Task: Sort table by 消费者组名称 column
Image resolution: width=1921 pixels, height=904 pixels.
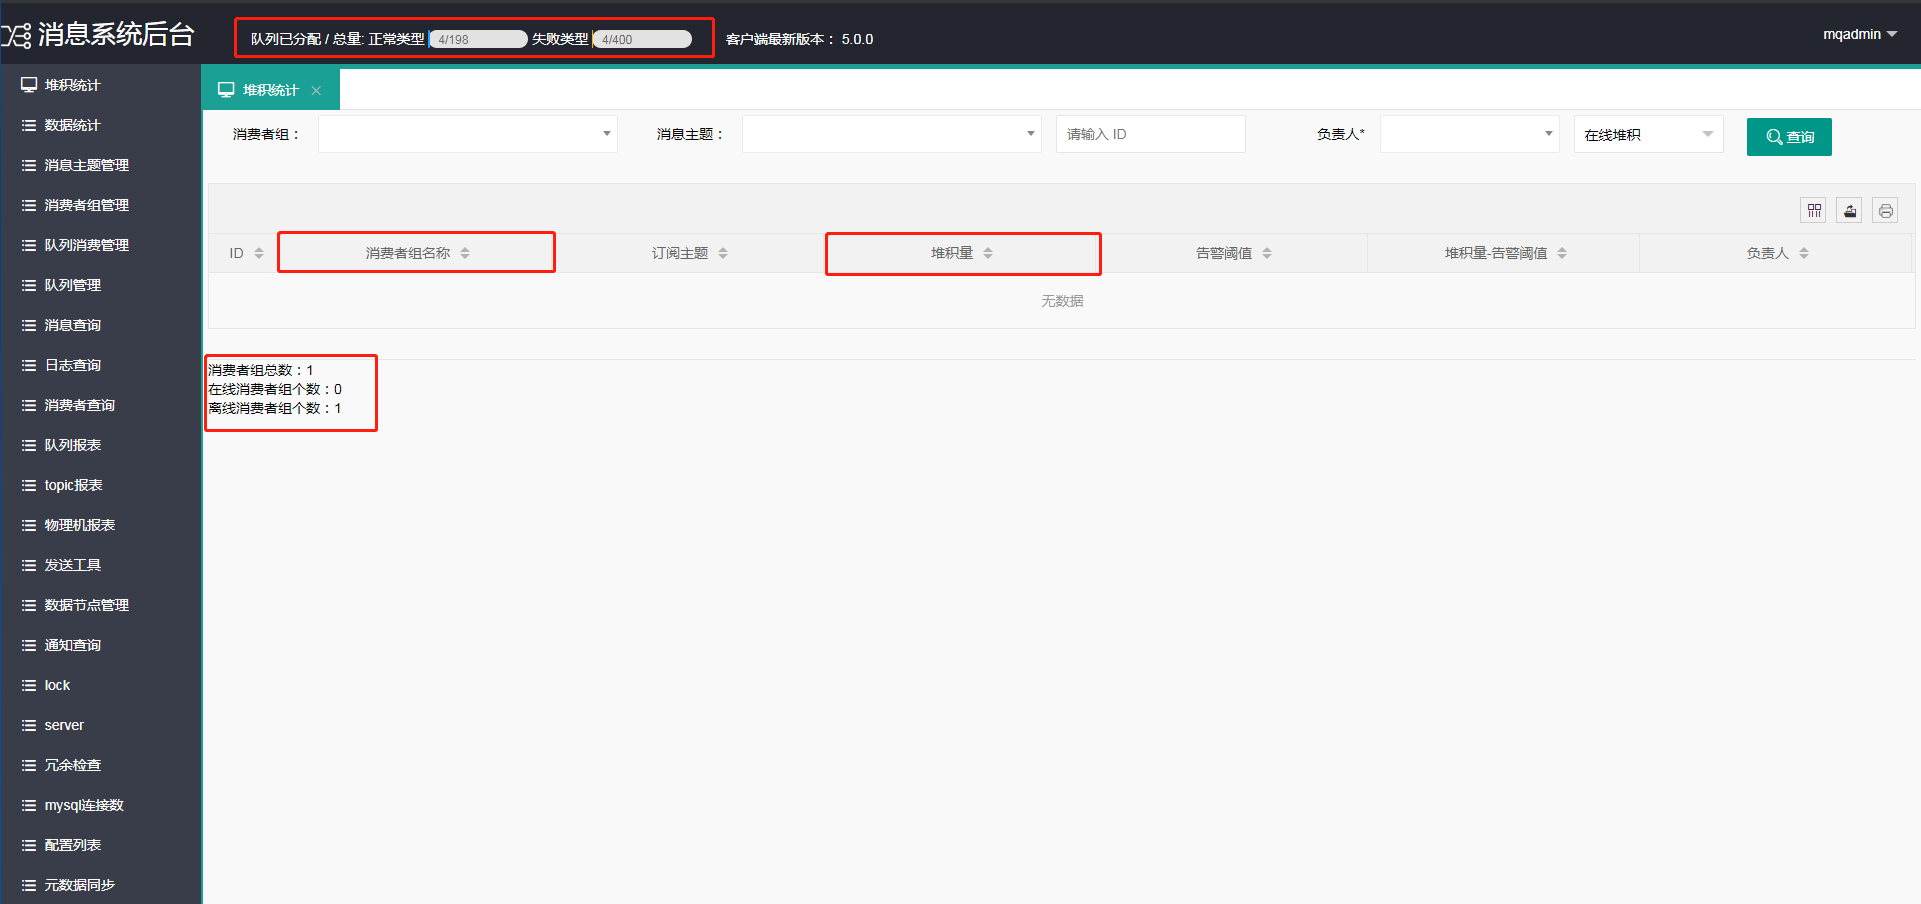Action: click(465, 253)
